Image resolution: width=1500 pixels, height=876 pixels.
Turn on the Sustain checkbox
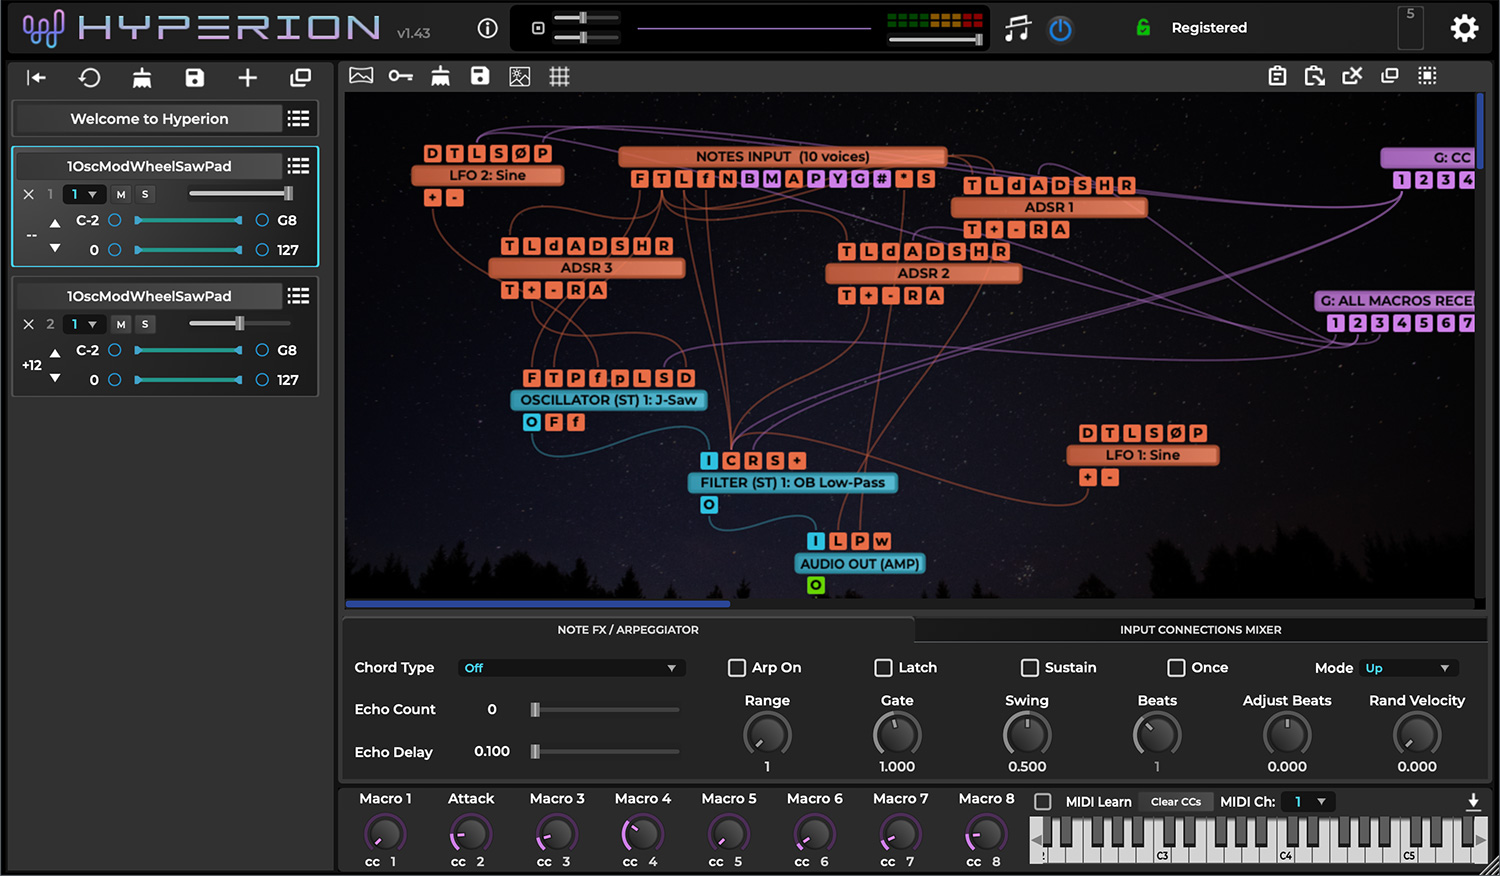(x=1030, y=667)
